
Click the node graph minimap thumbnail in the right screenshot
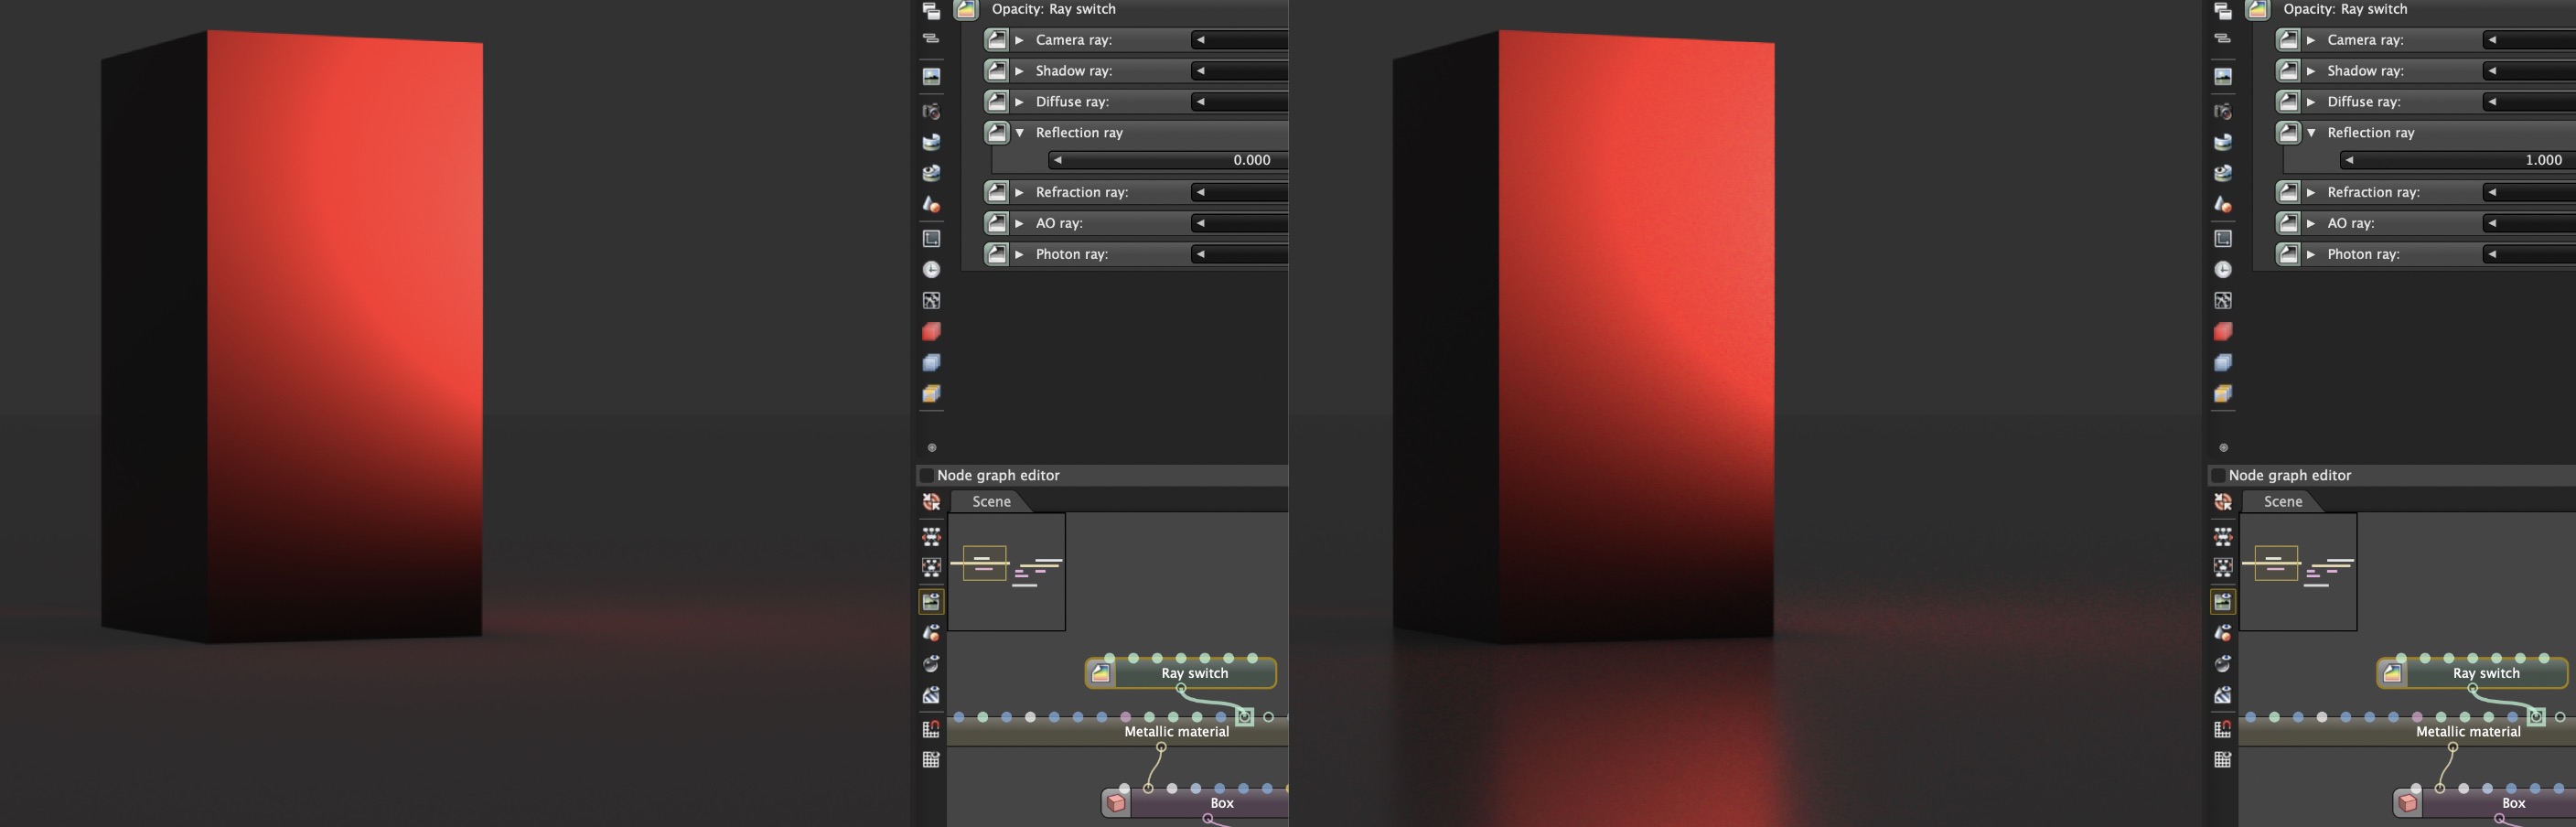pyautogui.click(x=2298, y=572)
